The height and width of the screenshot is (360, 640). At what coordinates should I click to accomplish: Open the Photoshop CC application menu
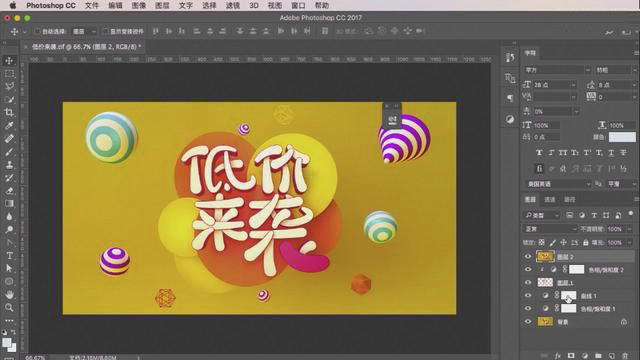point(51,5)
